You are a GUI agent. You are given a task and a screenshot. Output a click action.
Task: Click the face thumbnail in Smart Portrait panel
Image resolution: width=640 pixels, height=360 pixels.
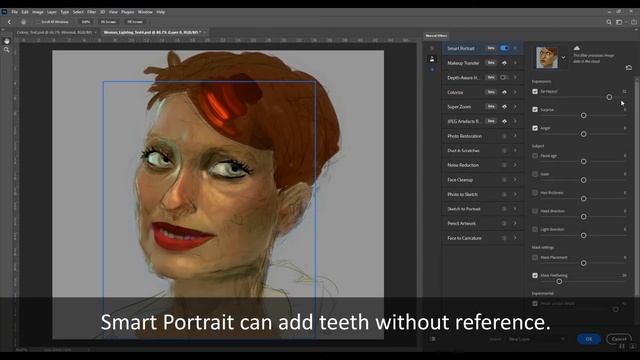[x=547, y=58]
